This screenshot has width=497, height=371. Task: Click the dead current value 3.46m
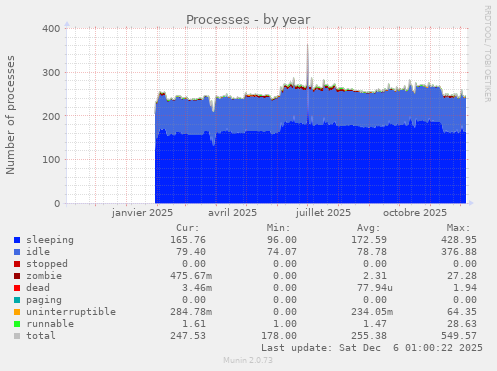tap(197, 288)
